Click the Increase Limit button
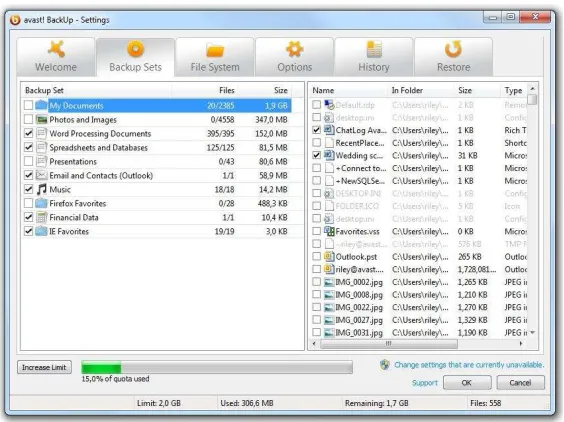The width and height of the screenshot is (564, 422). click(x=44, y=367)
